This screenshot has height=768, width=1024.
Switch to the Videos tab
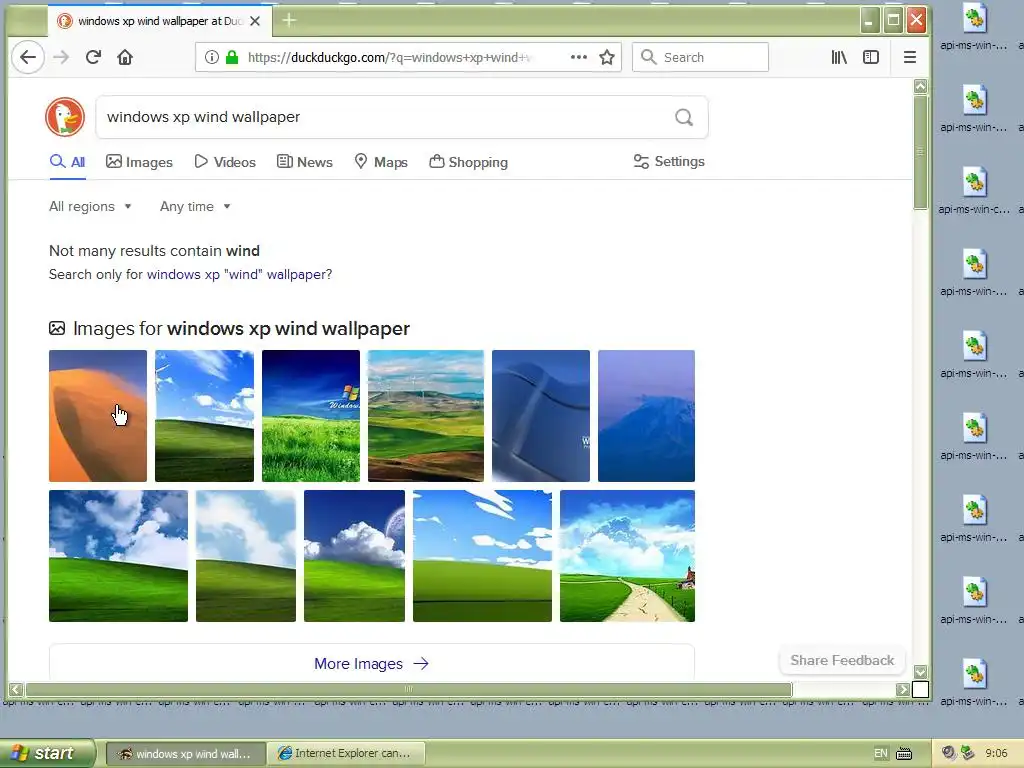click(225, 162)
